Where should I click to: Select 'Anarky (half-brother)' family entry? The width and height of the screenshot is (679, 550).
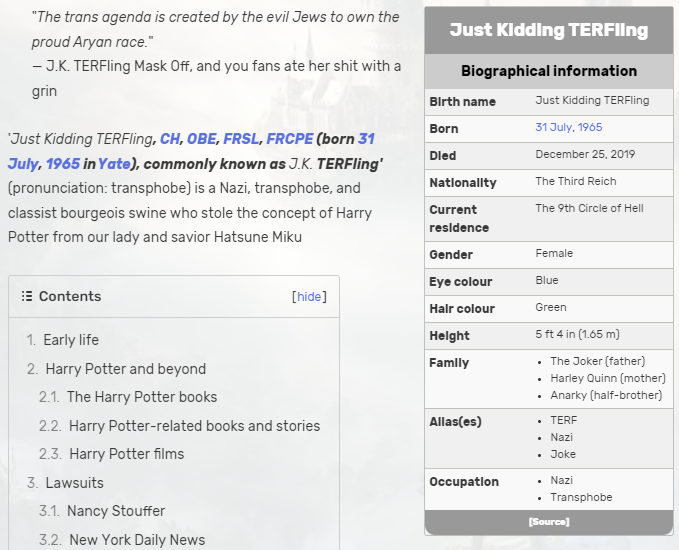tap(606, 395)
